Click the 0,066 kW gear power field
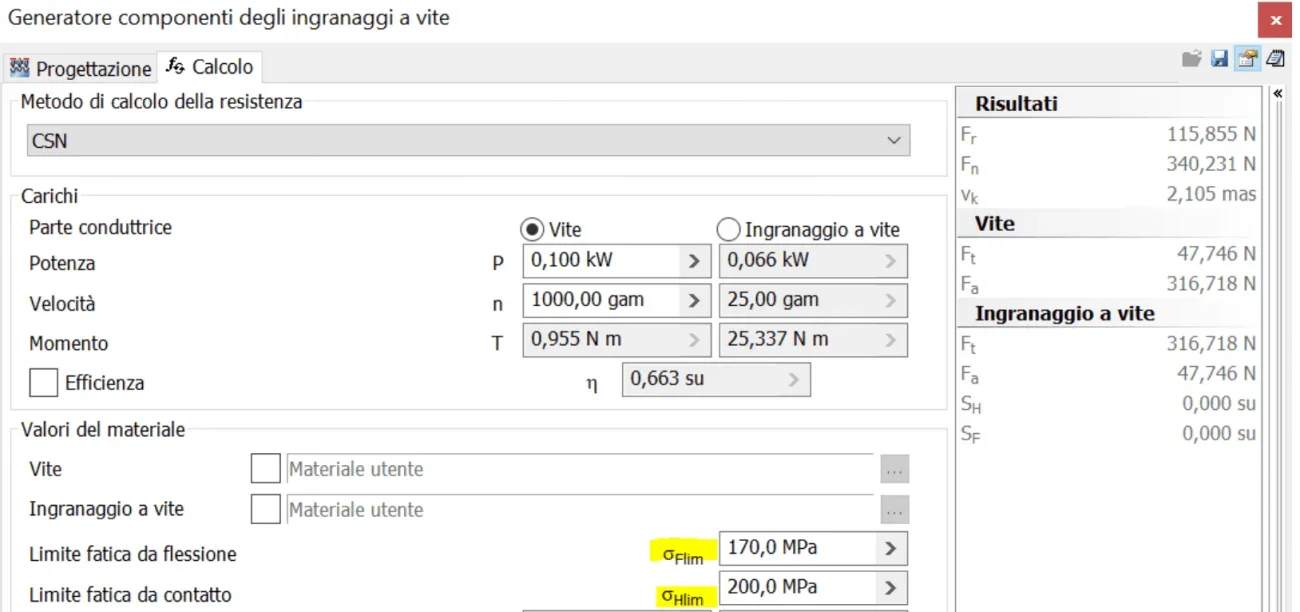The height and width of the screenshot is (612, 1300). 799,261
